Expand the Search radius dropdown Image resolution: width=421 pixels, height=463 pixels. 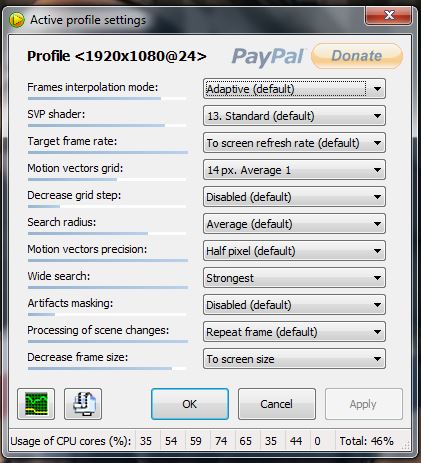(x=294, y=224)
